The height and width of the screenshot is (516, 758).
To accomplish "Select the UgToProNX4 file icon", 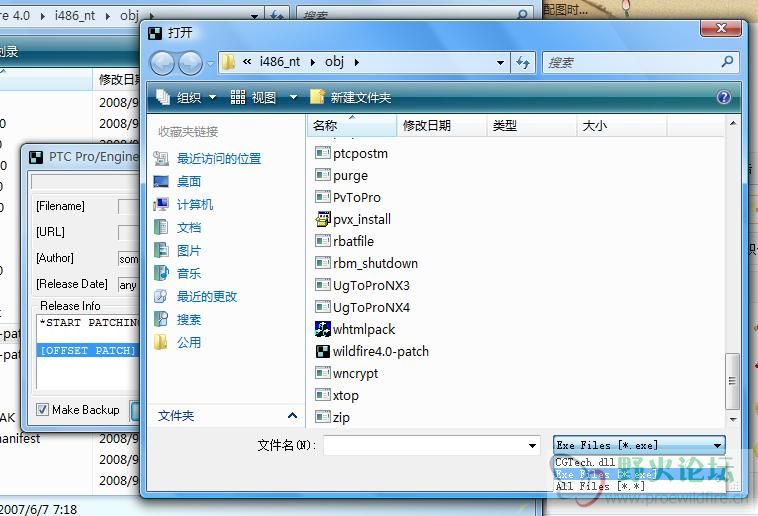I will 323,307.
